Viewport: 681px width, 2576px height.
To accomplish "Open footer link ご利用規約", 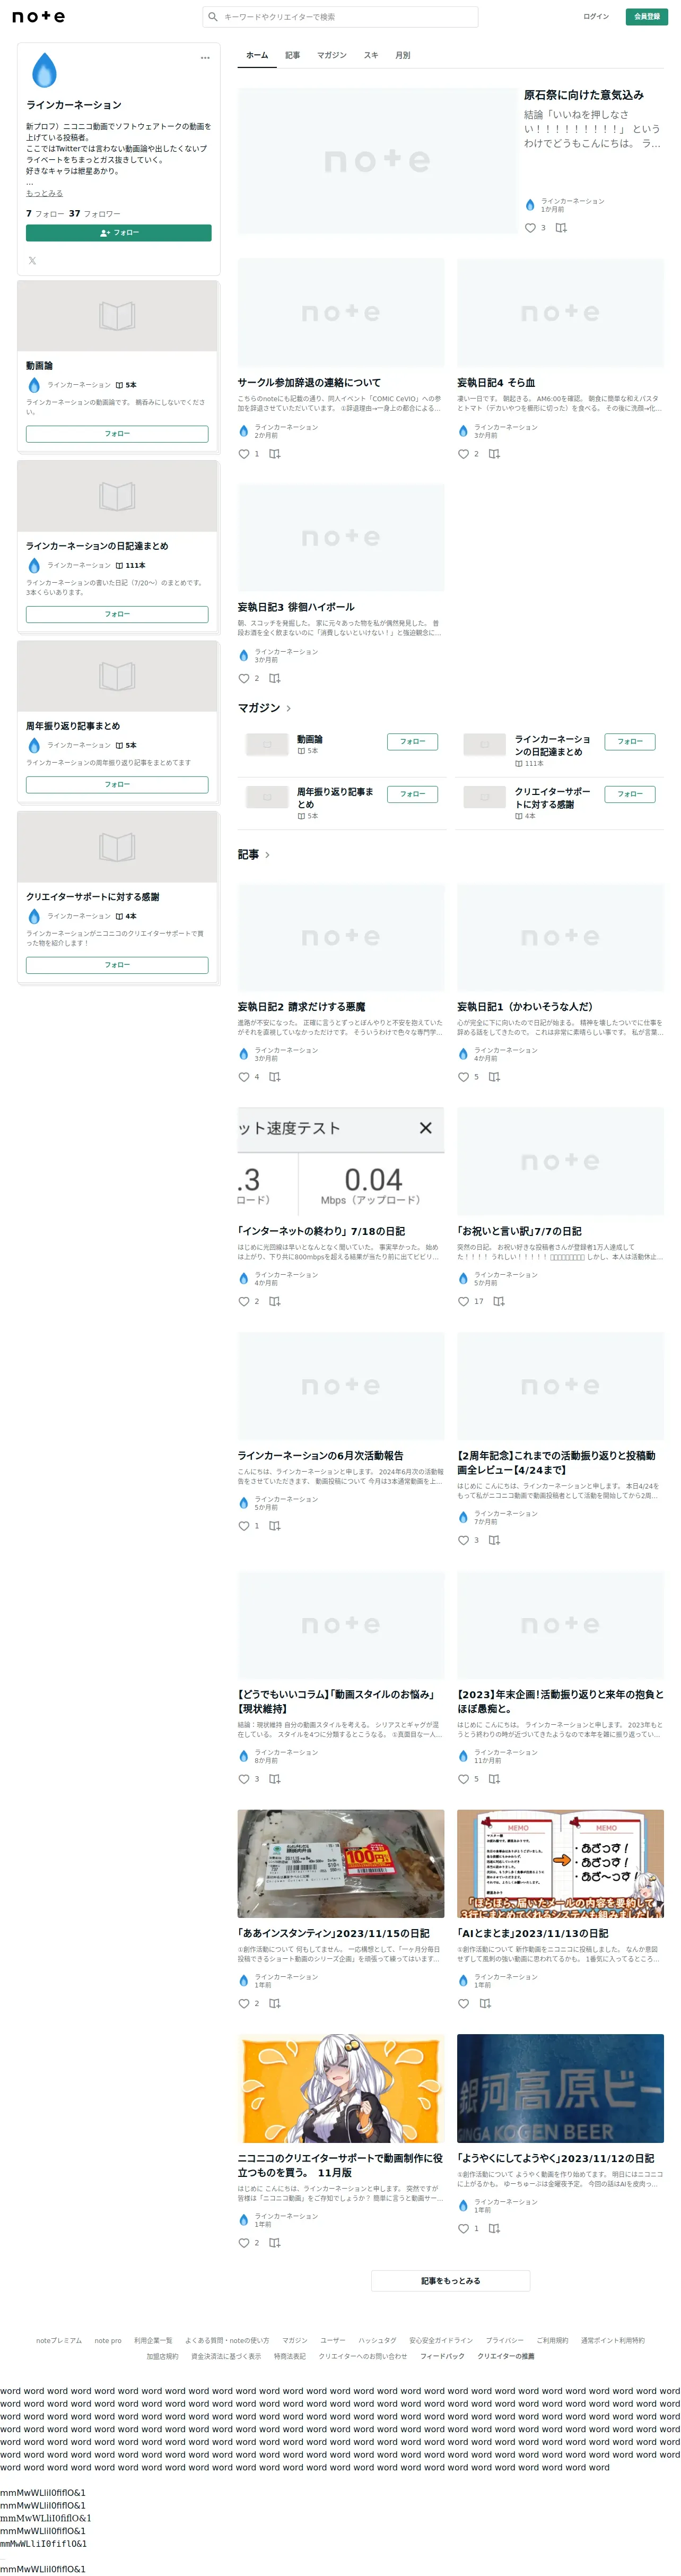I will [x=552, y=2341].
